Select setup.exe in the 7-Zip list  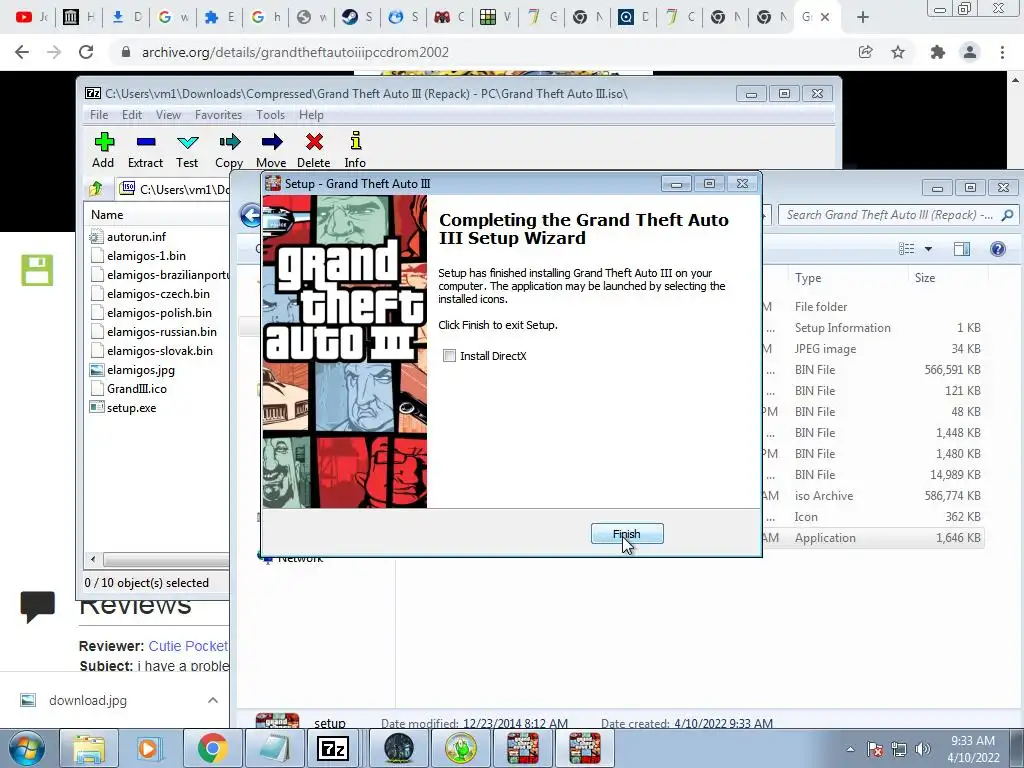(132, 408)
